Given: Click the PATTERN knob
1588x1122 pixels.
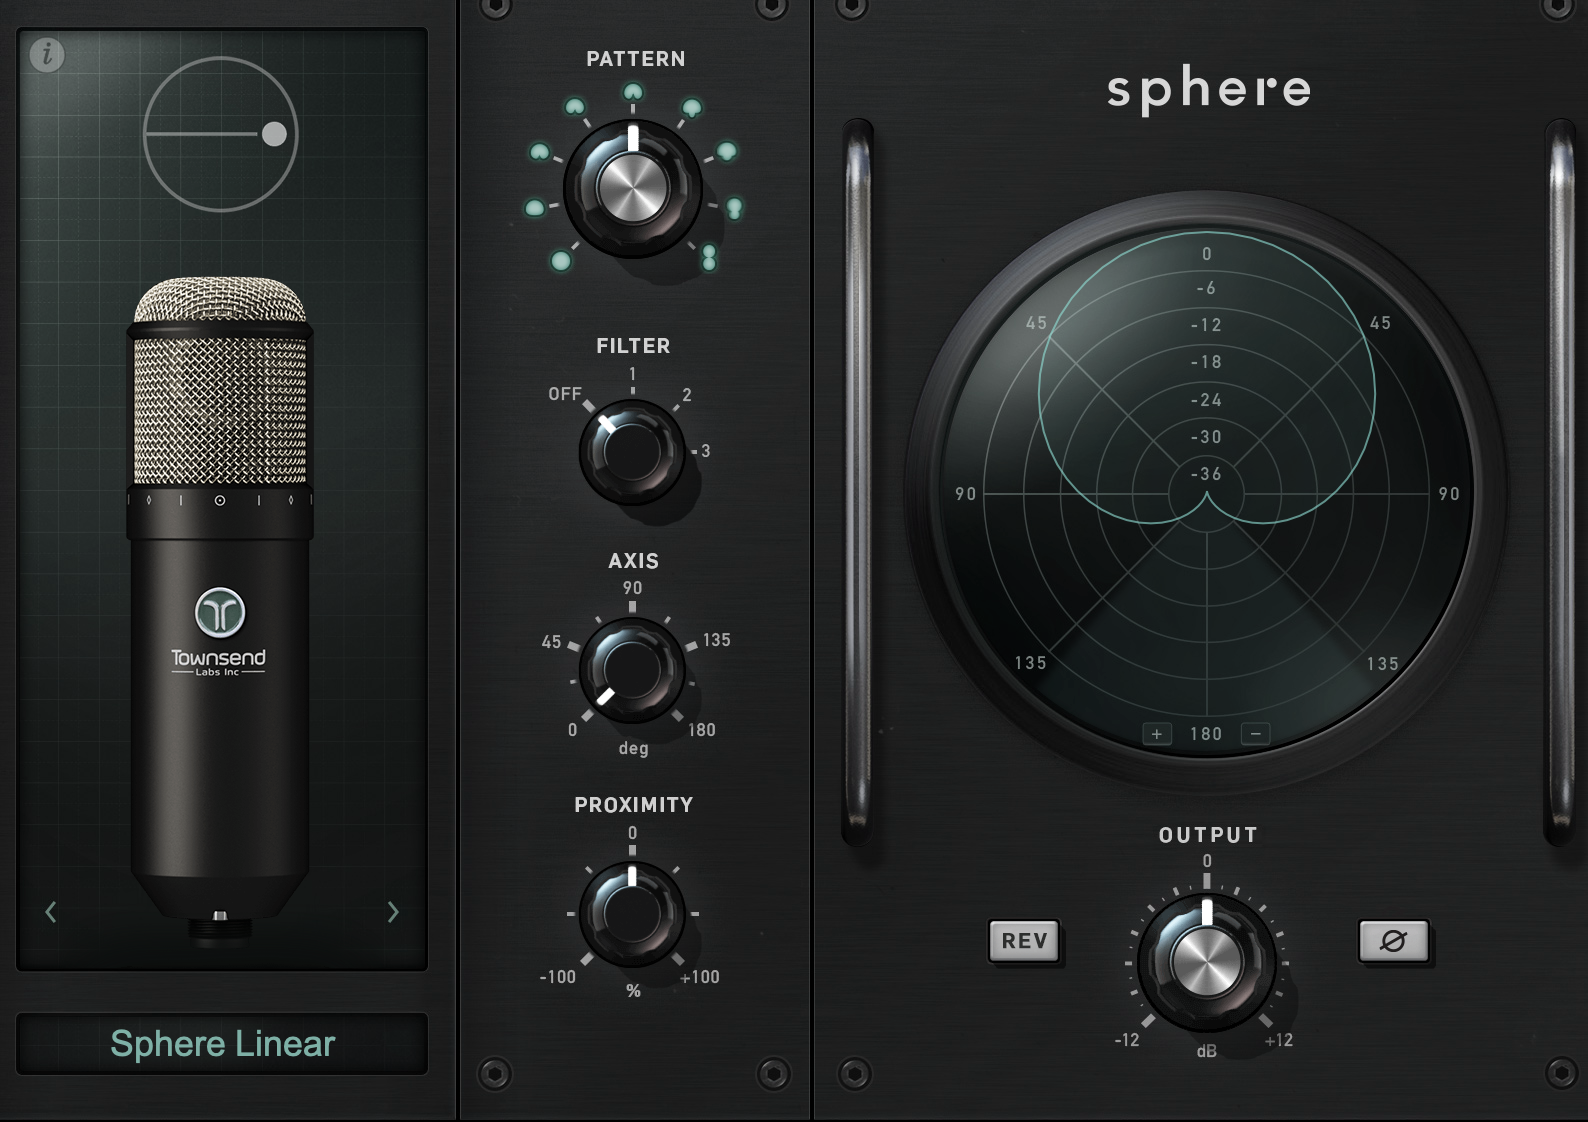Looking at the screenshot, I should click(632, 188).
